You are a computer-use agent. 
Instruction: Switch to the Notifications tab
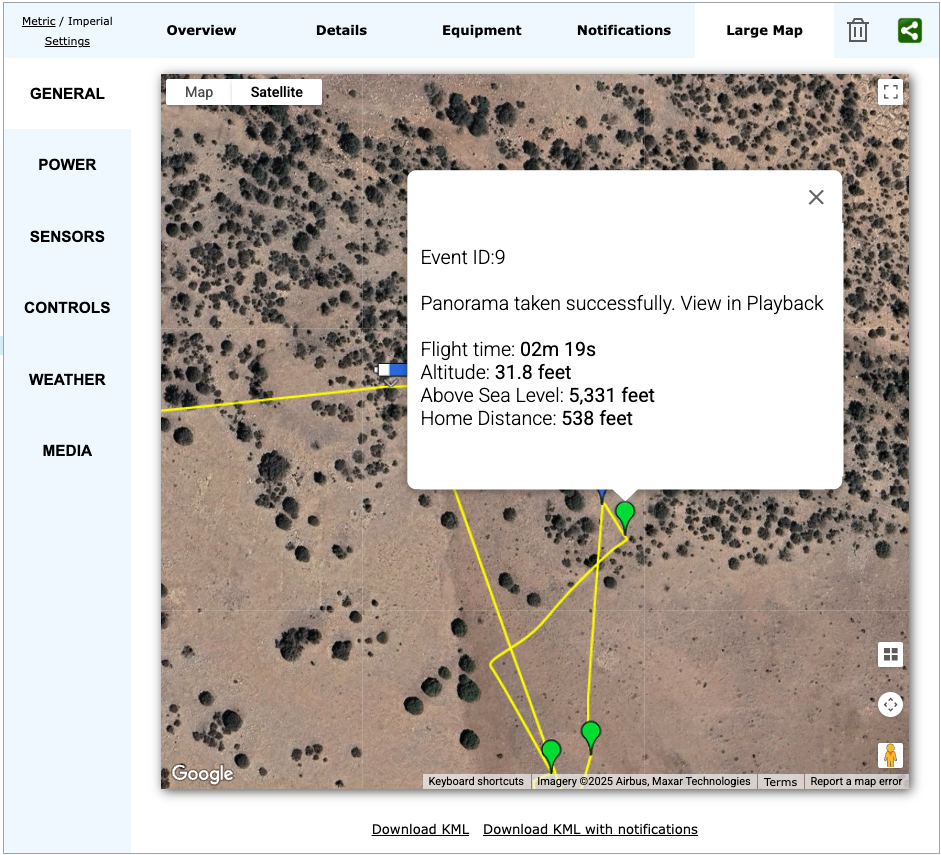(623, 30)
